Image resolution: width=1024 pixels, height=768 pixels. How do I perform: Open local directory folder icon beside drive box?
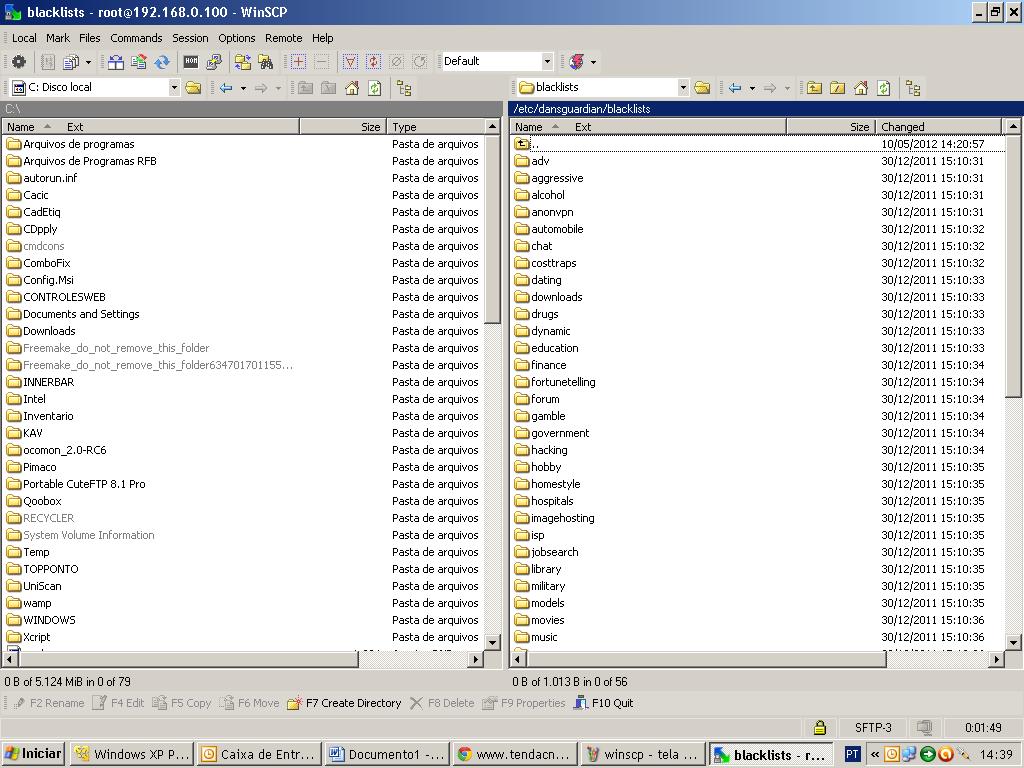pyautogui.click(x=193, y=88)
